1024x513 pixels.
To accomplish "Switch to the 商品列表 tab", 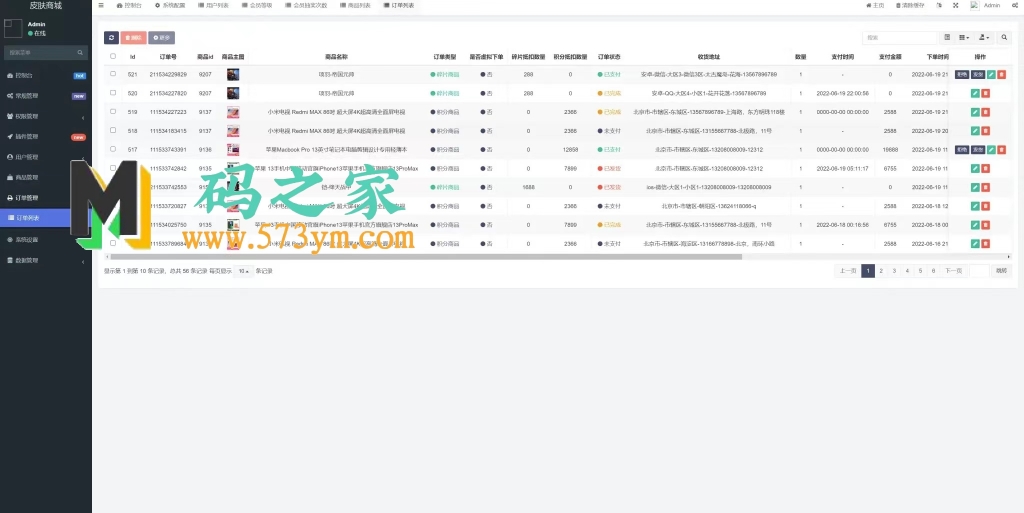I will [x=356, y=5].
